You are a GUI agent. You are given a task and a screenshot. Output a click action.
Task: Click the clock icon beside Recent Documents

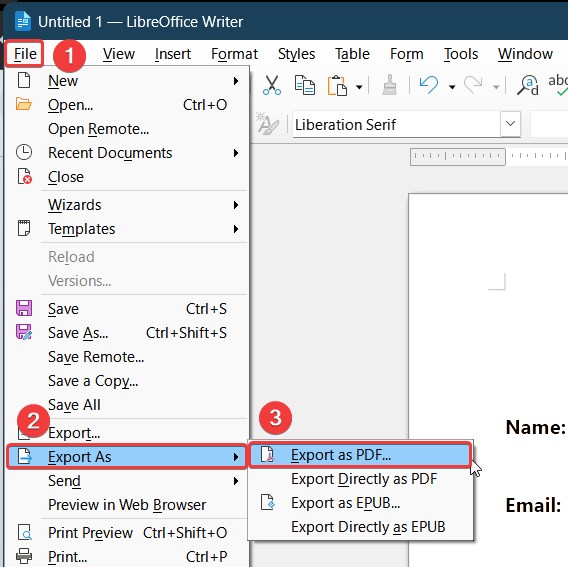coord(24,152)
